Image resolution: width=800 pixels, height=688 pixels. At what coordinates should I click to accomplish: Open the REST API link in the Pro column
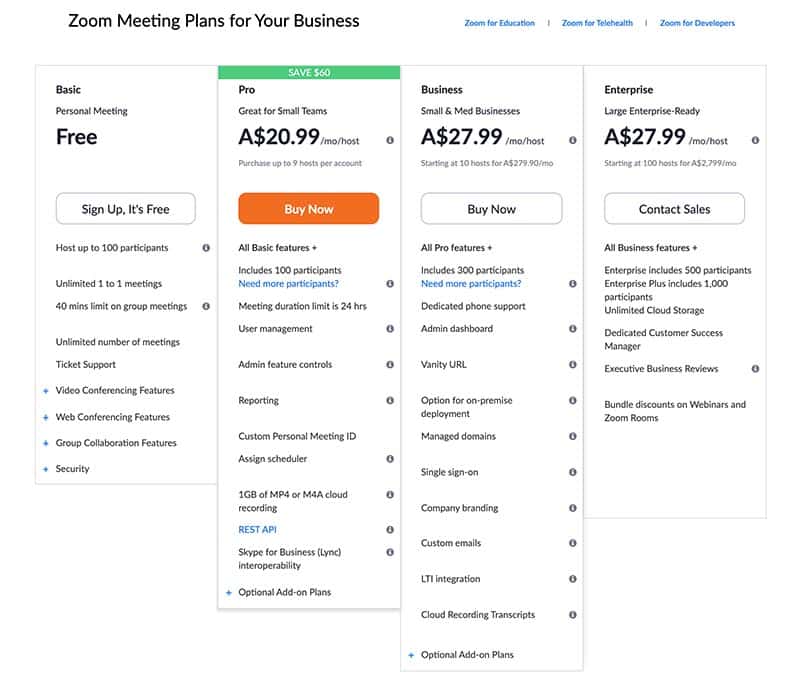click(259, 529)
